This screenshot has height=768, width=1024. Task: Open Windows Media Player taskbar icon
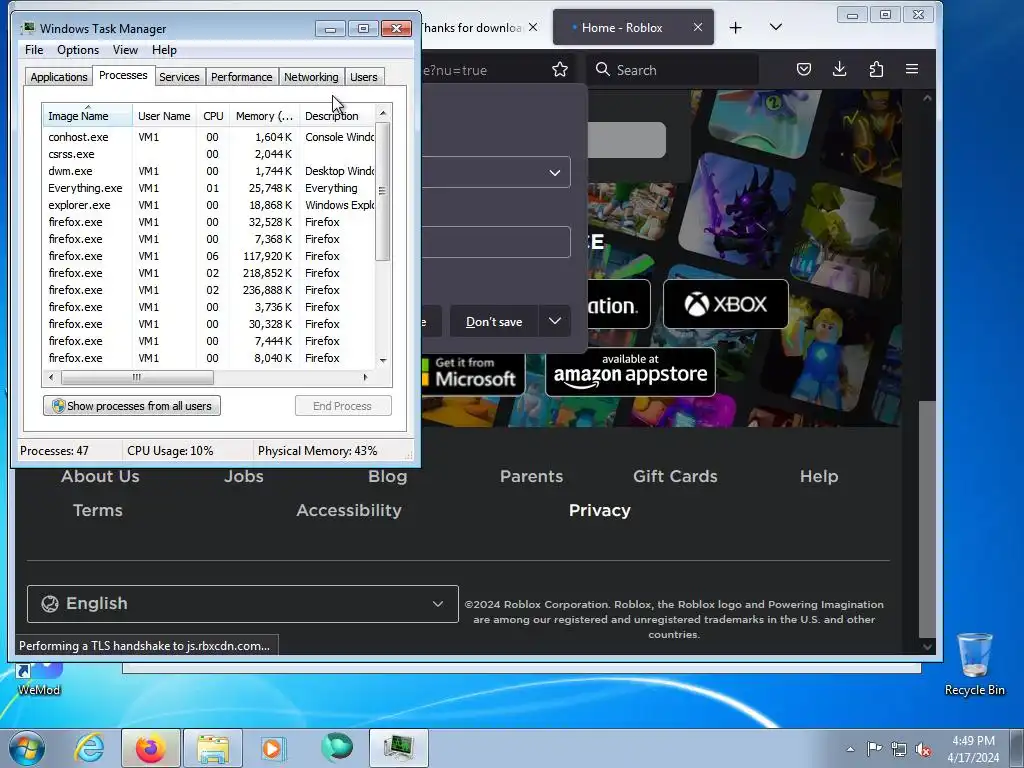pos(272,748)
